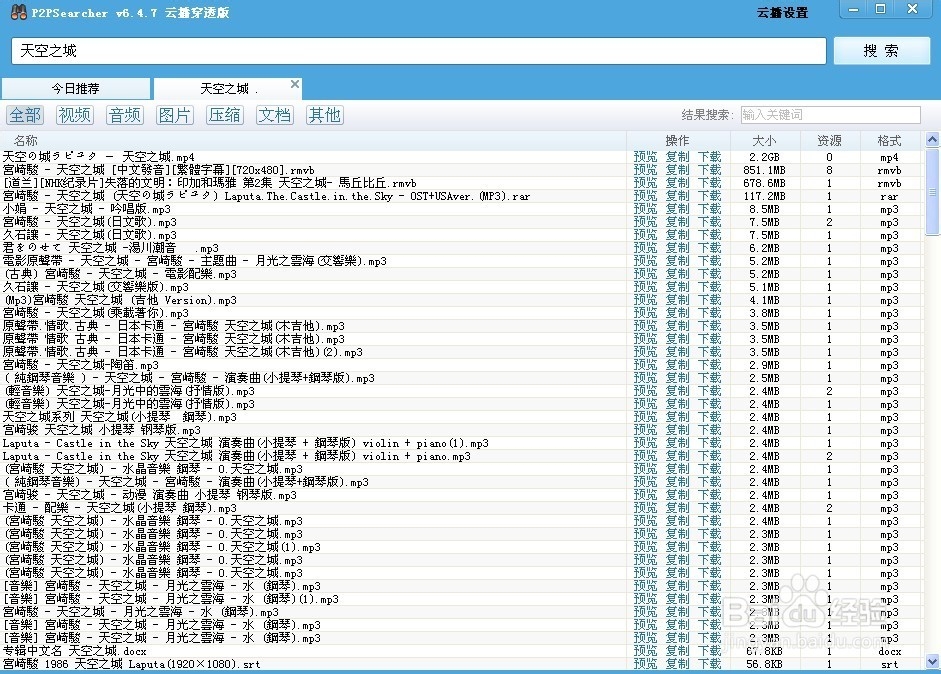This screenshot has width=941, height=674.
Task: Click 复制 for the 851.1MB rmvb file
Action: pos(678,170)
